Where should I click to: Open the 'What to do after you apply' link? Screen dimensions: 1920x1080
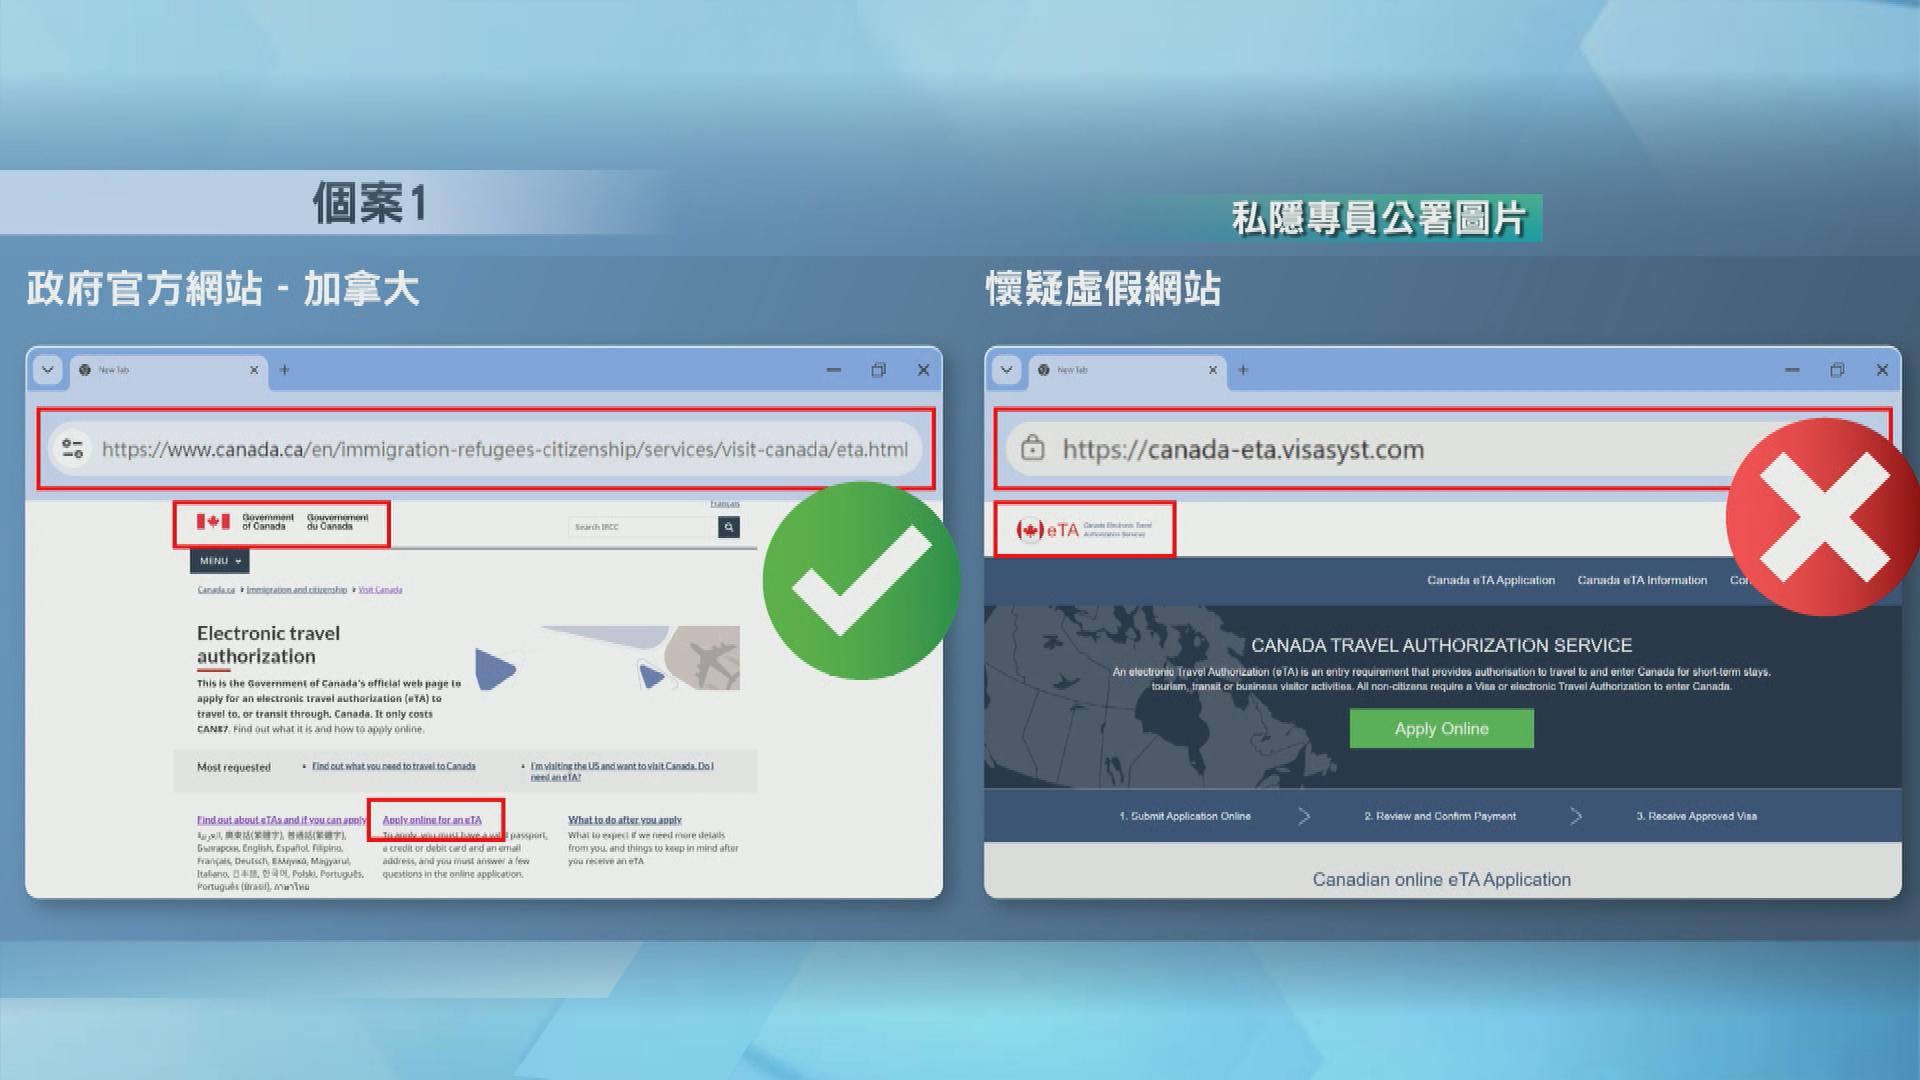coord(625,820)
